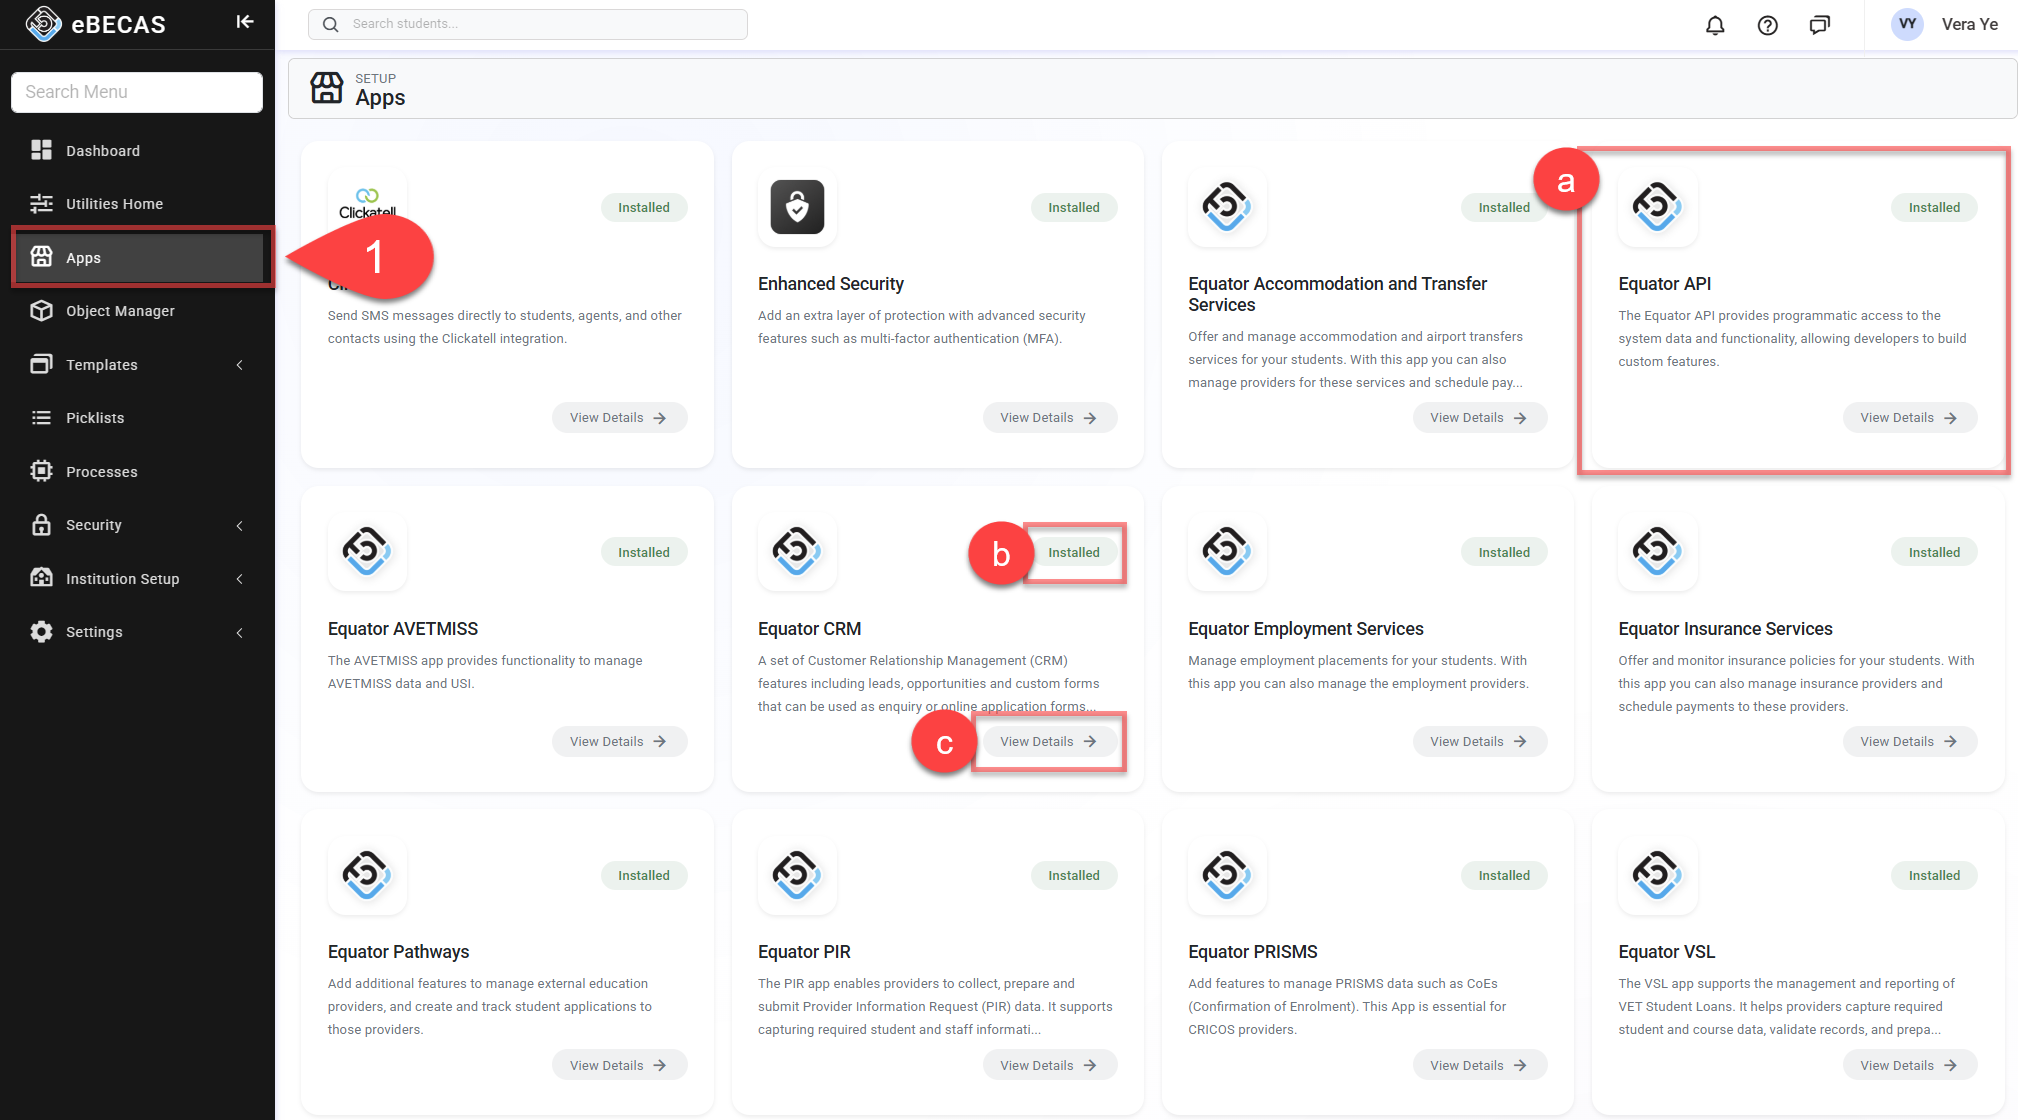This screenshot has height=1120, width=2018.
Task: Open Picklists menu item
Action: (137, 418)
